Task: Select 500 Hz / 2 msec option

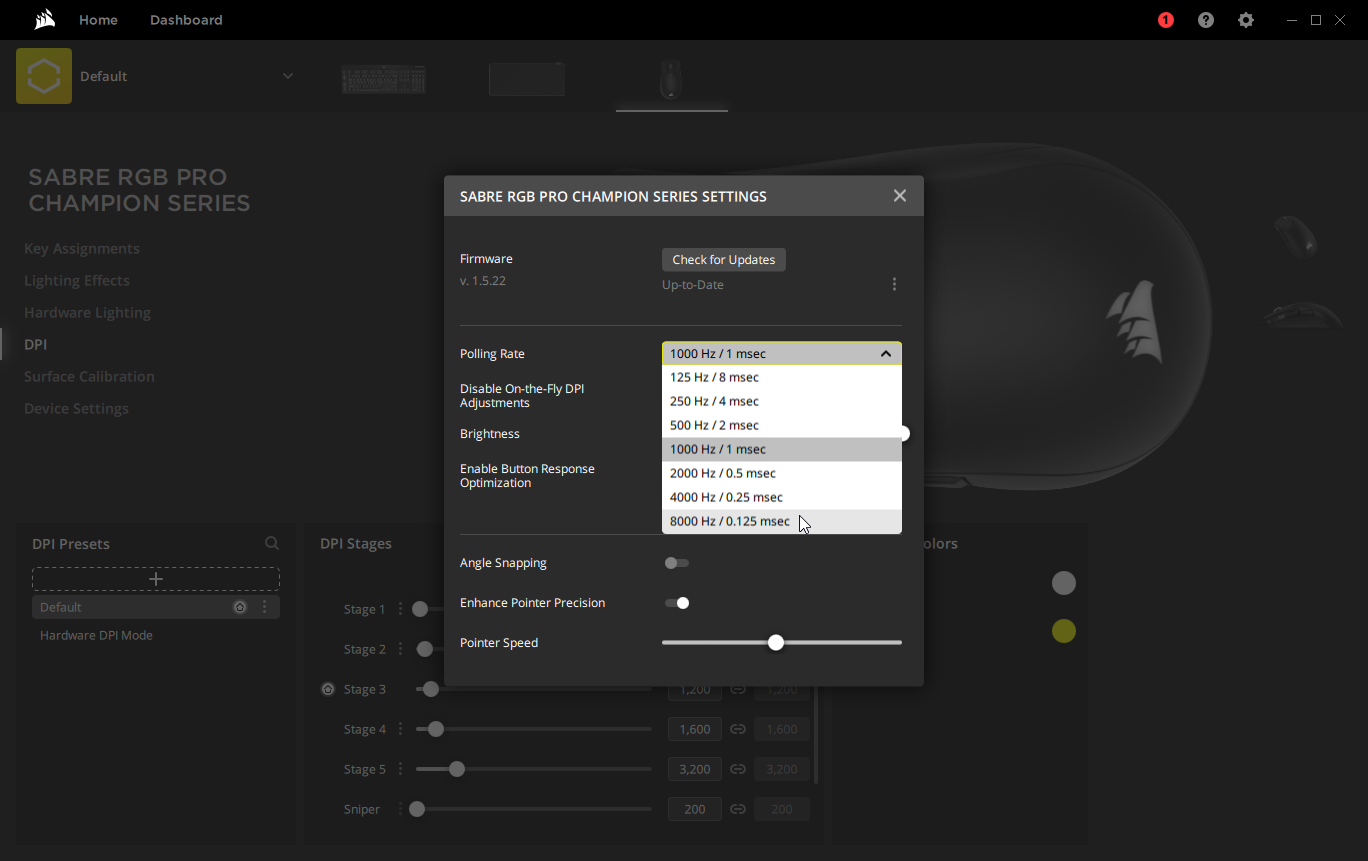Action: (x=782, y=426)
